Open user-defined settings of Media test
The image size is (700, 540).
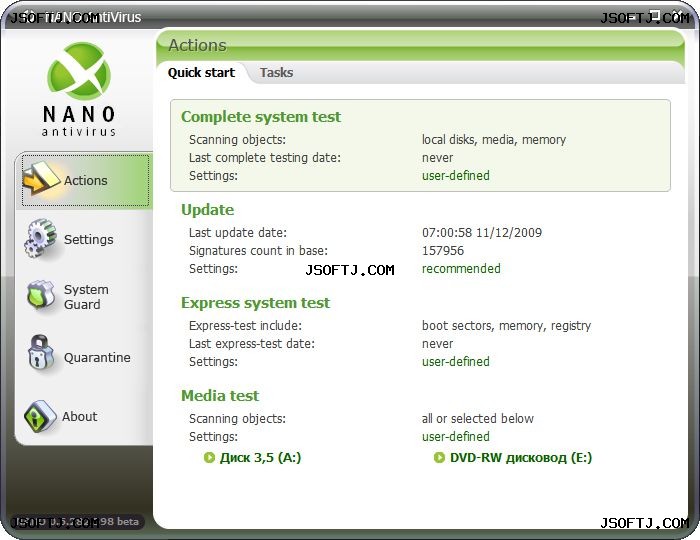pyautogui.click(x=456, y=436)
